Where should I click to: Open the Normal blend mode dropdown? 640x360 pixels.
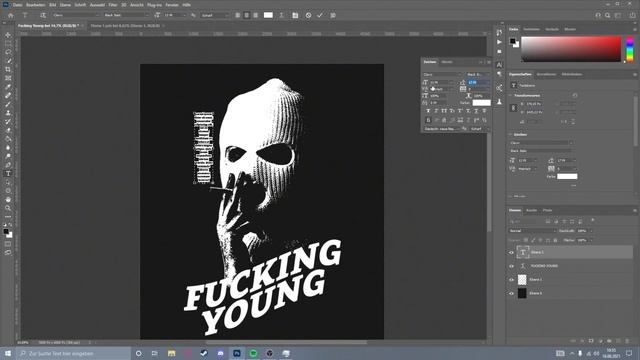pyautogui.click(x=532, y=231)
